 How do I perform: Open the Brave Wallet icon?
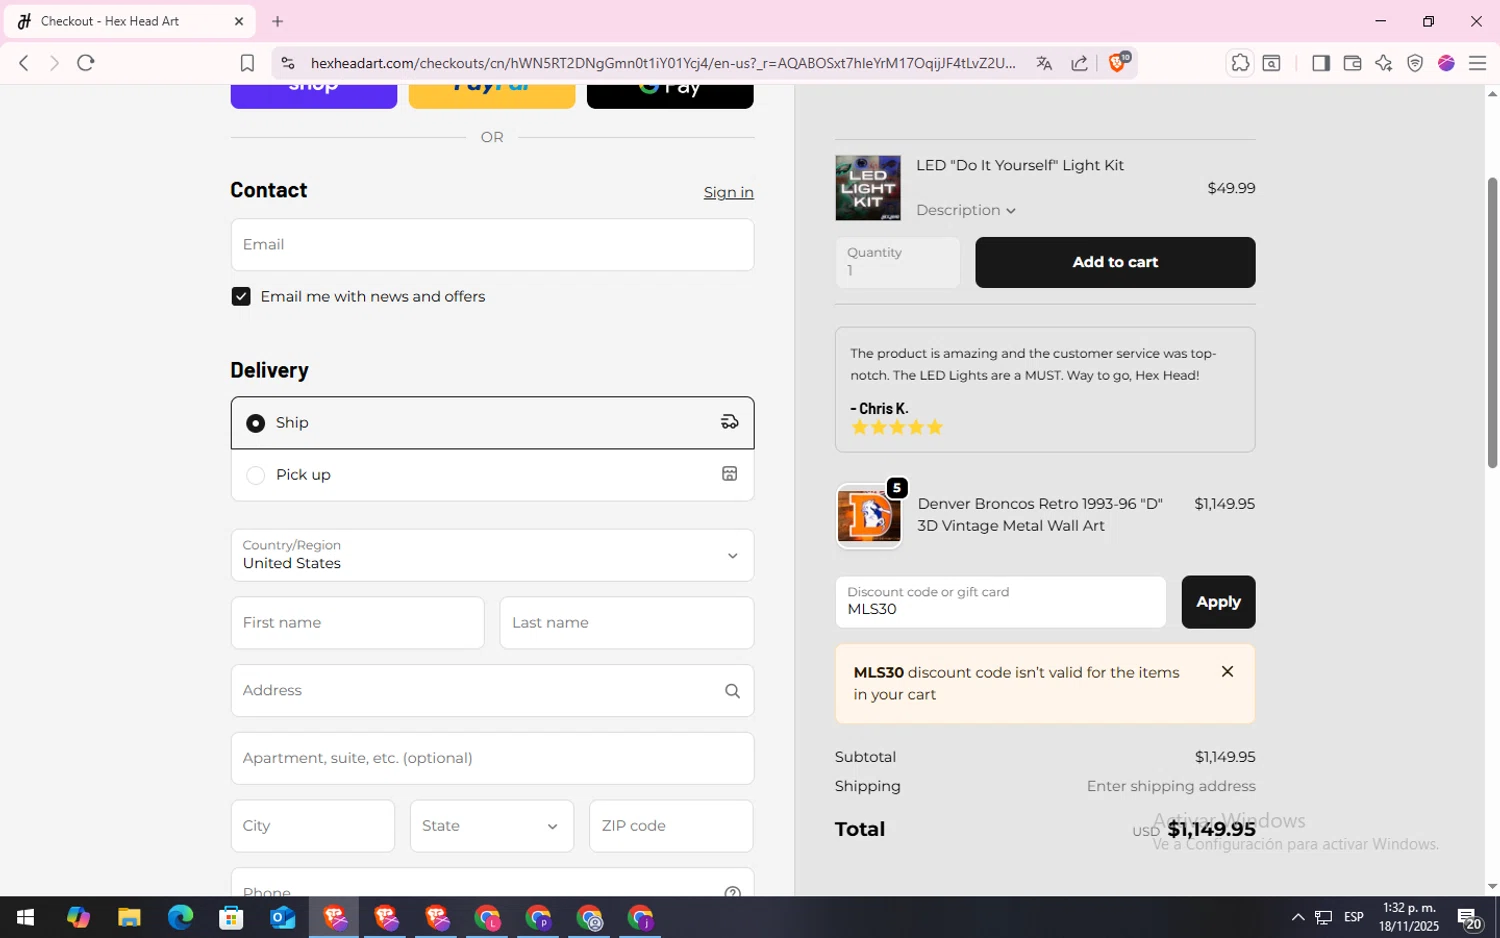[1352, 63]
